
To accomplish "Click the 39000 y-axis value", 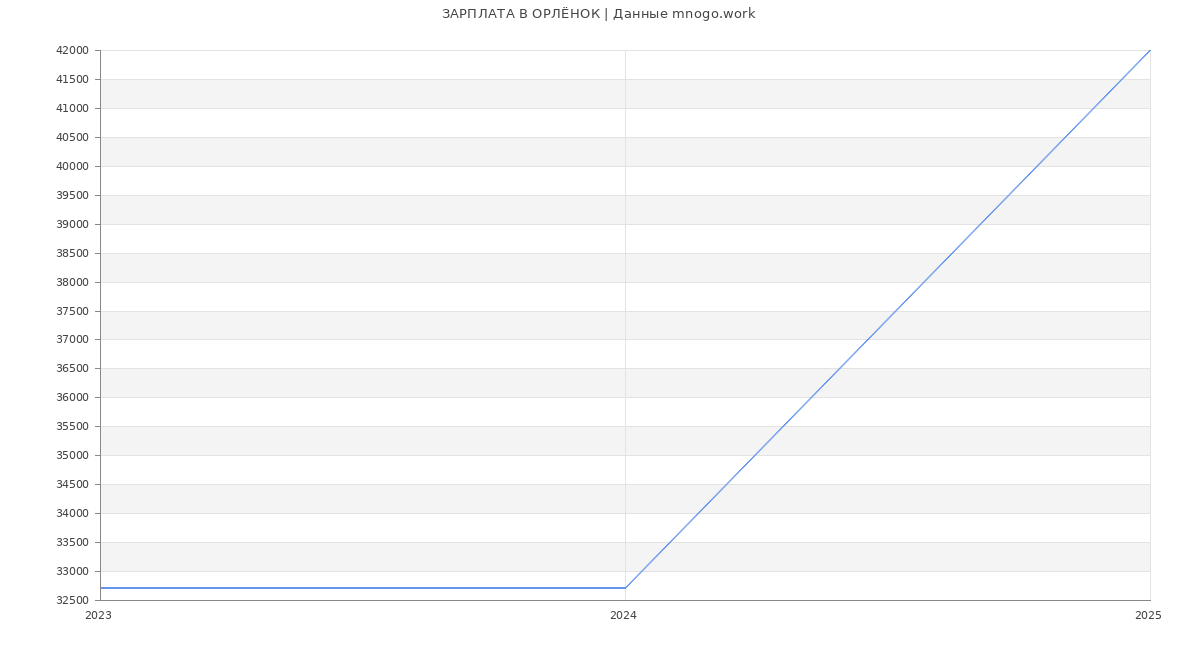I will [72, 225].
